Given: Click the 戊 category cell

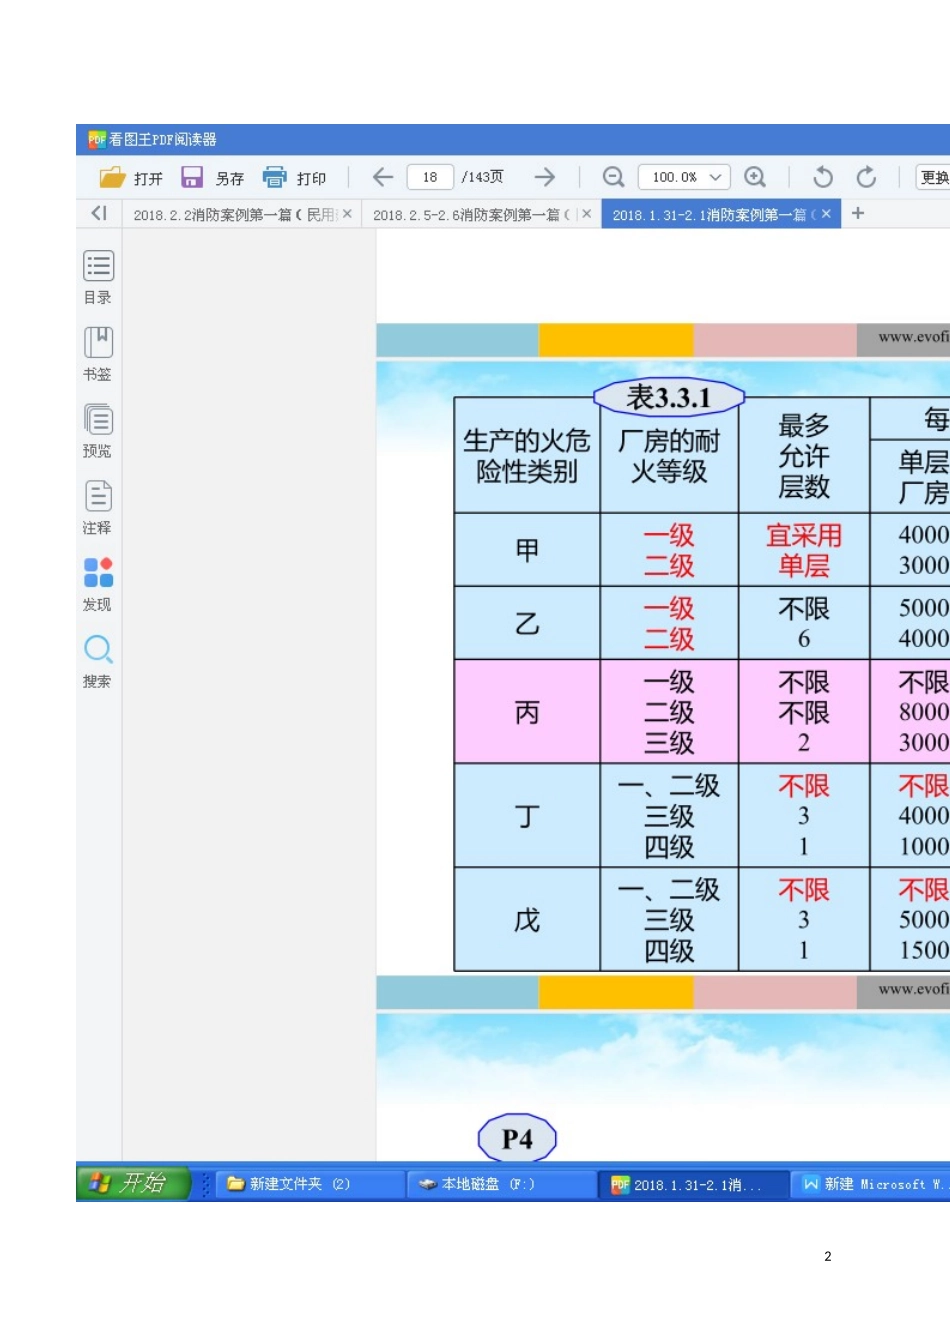Looking at the screenshot, I should click(x=527, y=919).
